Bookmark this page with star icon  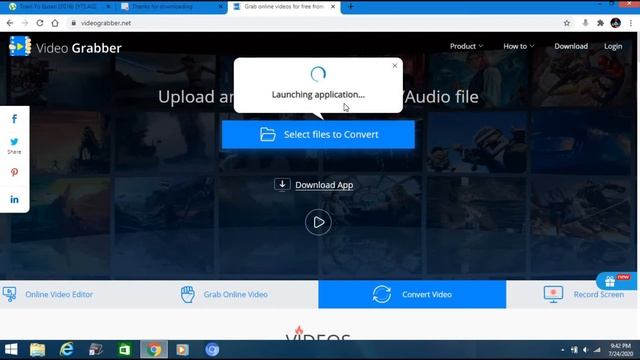click(x=567, y=23)
